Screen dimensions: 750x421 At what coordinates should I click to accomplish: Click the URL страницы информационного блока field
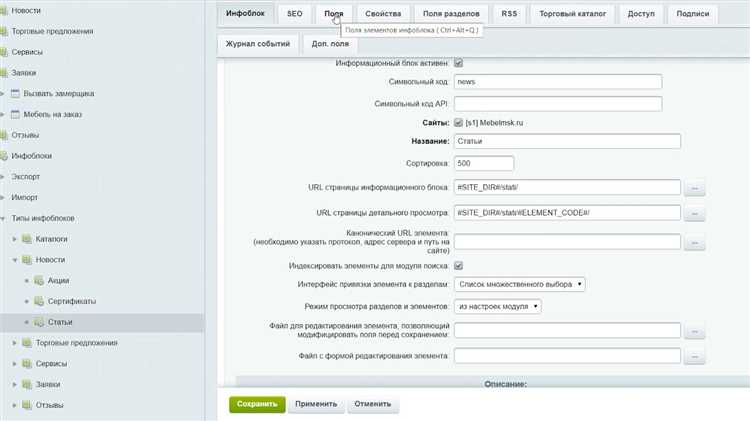(567, 188)
